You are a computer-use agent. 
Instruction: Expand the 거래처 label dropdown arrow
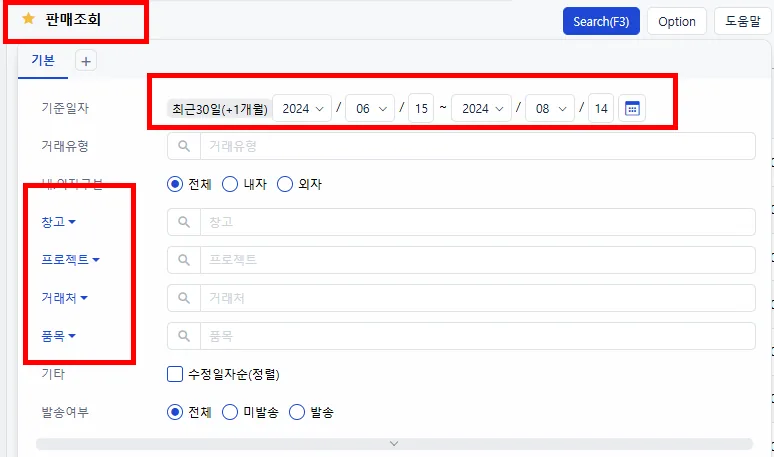[84, 298]
